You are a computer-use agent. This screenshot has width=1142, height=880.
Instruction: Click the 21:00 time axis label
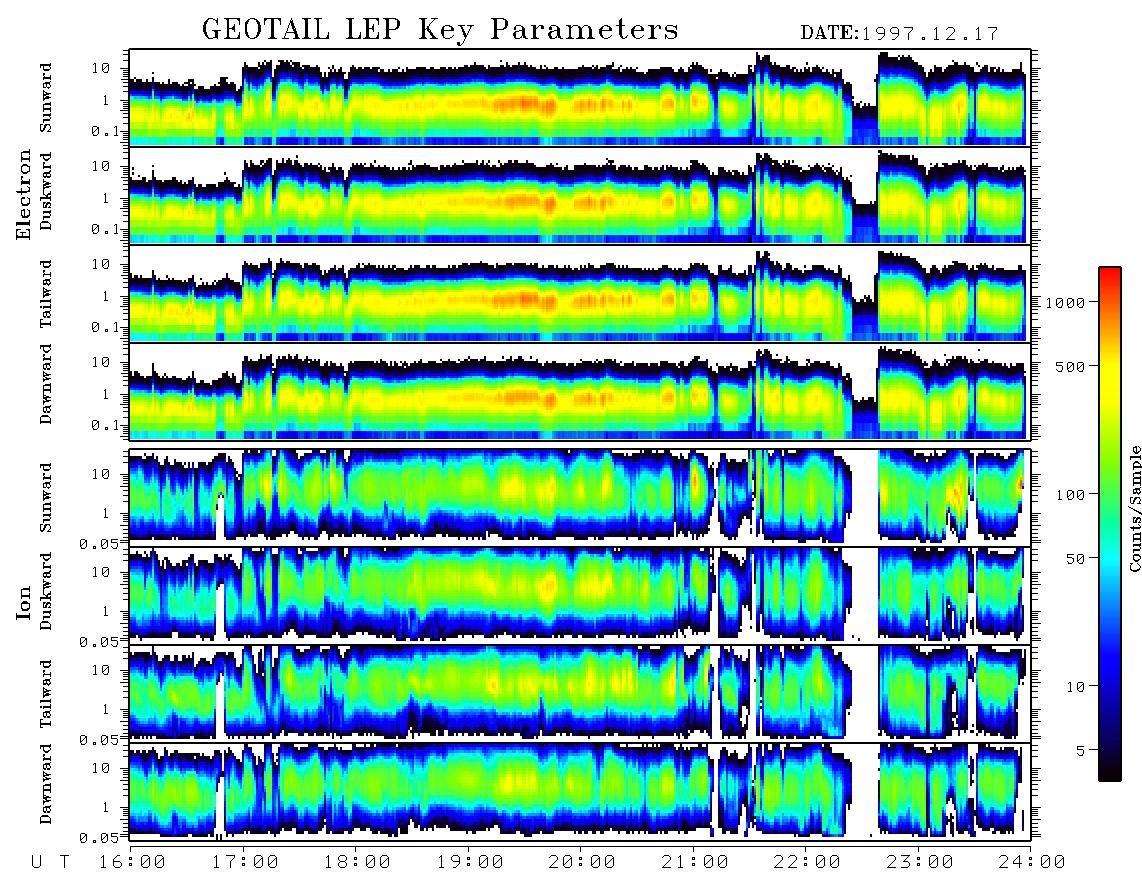tap(695, 862)
